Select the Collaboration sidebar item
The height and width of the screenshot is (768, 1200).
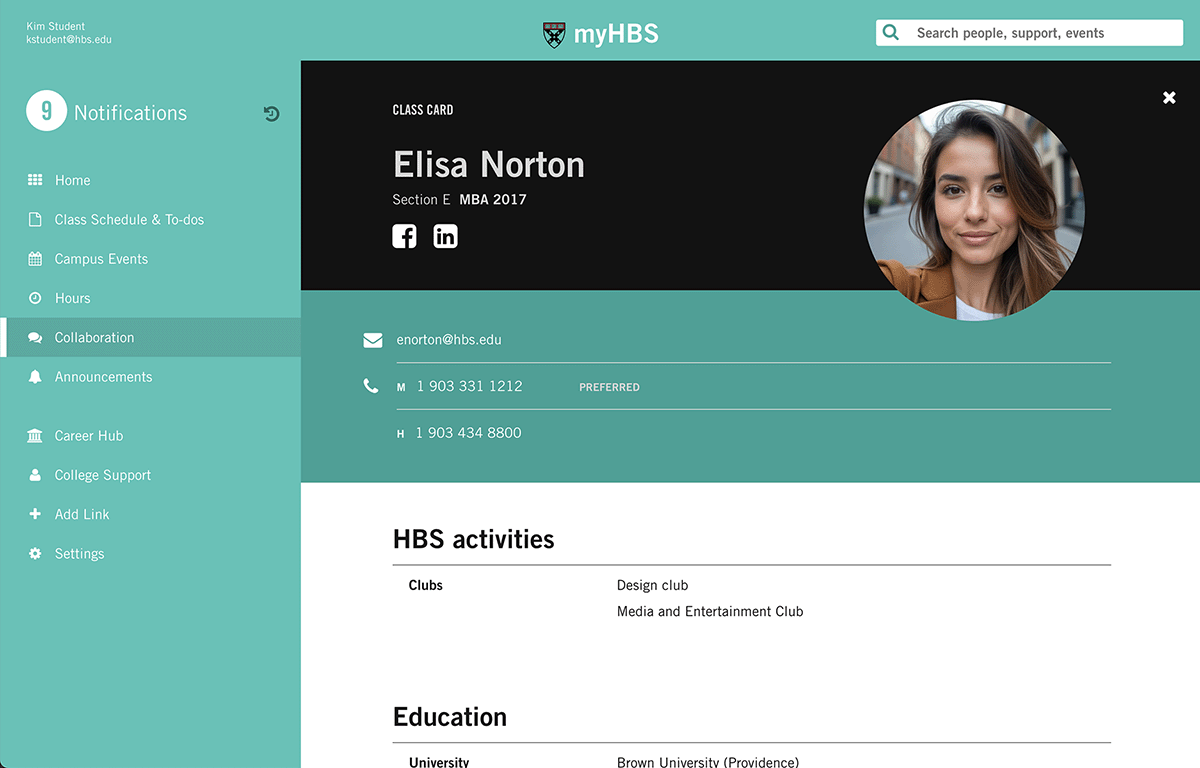[x=94, y=337]
